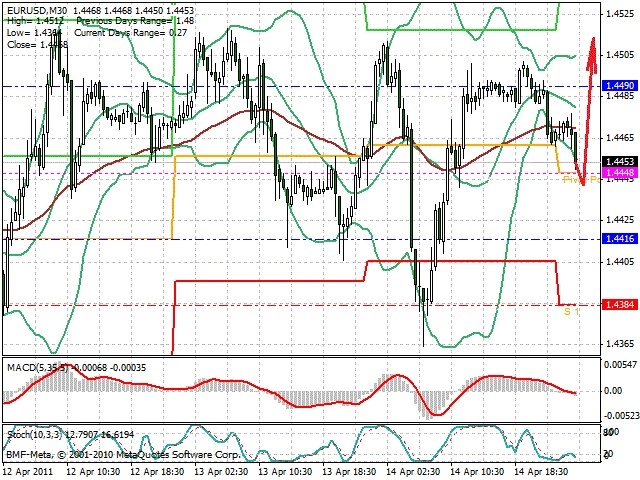Click the 13 Apr 02:30 time label

(x=221, y=472)
